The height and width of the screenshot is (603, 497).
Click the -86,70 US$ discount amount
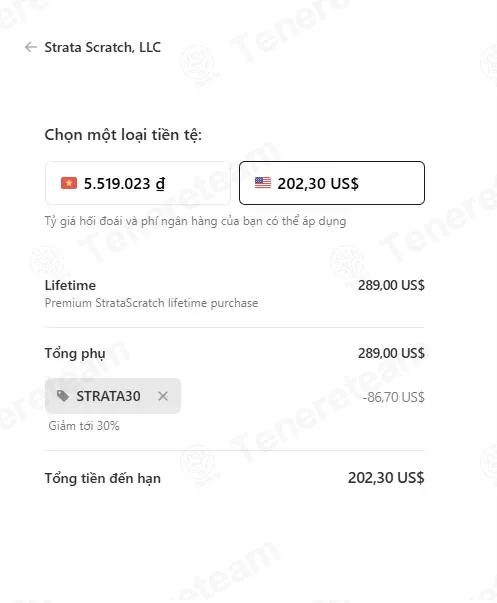[394, 397]
